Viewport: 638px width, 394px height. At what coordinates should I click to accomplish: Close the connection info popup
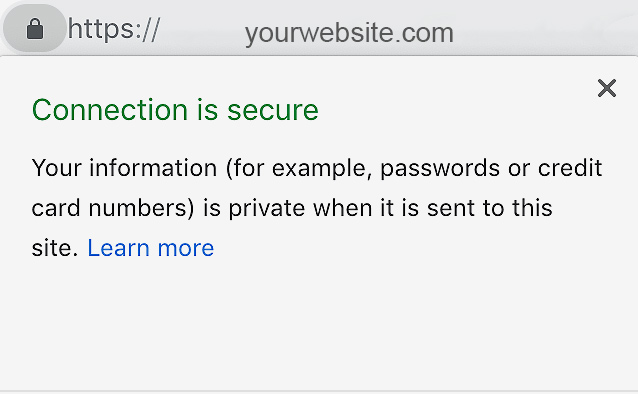(x=607, y=88)
